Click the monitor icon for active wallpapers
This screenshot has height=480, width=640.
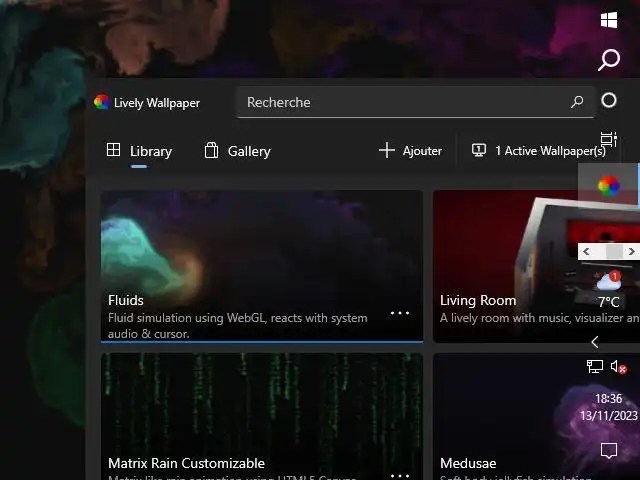click(x=479, y=150)
